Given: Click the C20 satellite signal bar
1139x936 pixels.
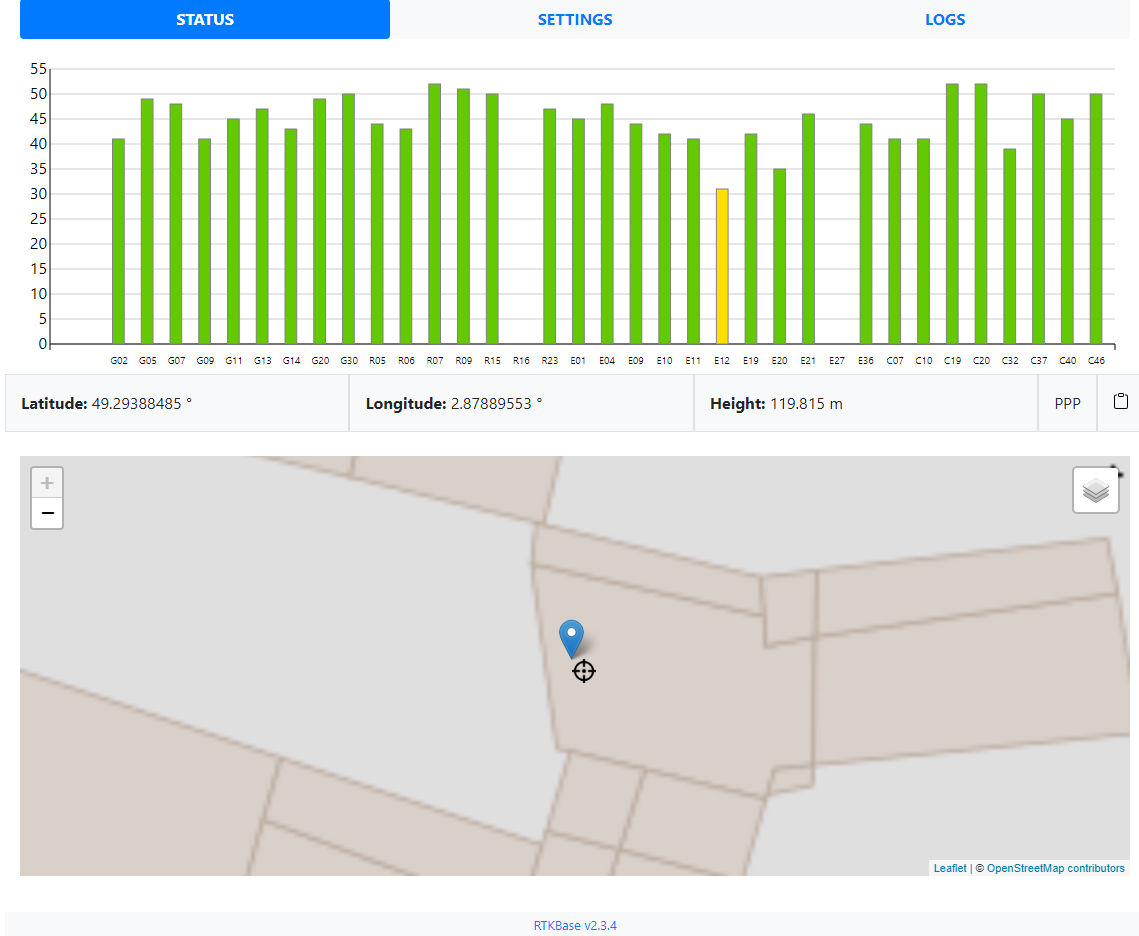Looking at the screenshot, I should pos(981,214).
